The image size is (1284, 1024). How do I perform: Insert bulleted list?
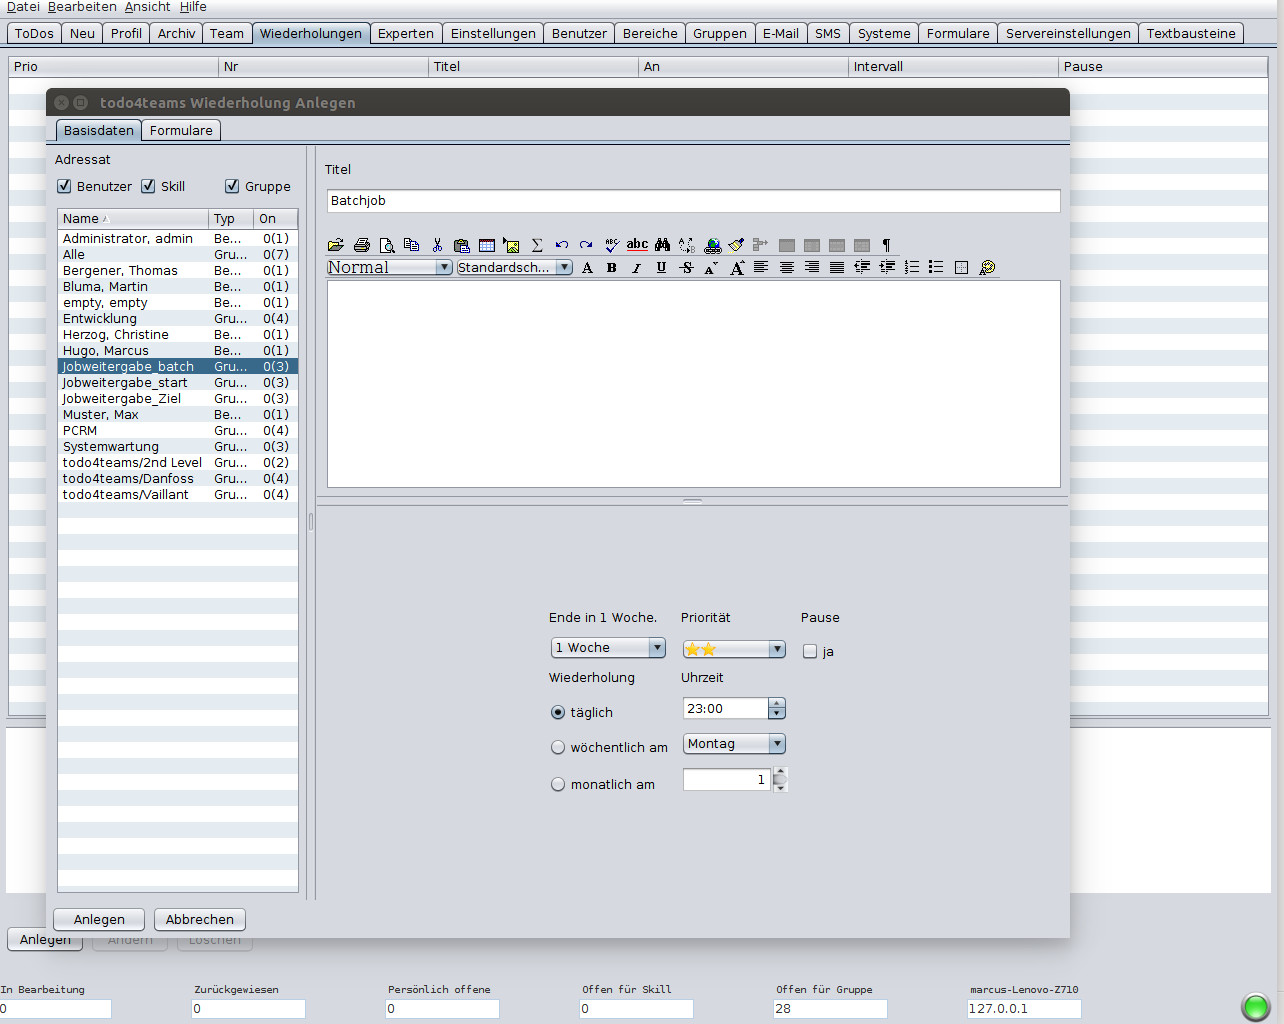tap(936, 267)
